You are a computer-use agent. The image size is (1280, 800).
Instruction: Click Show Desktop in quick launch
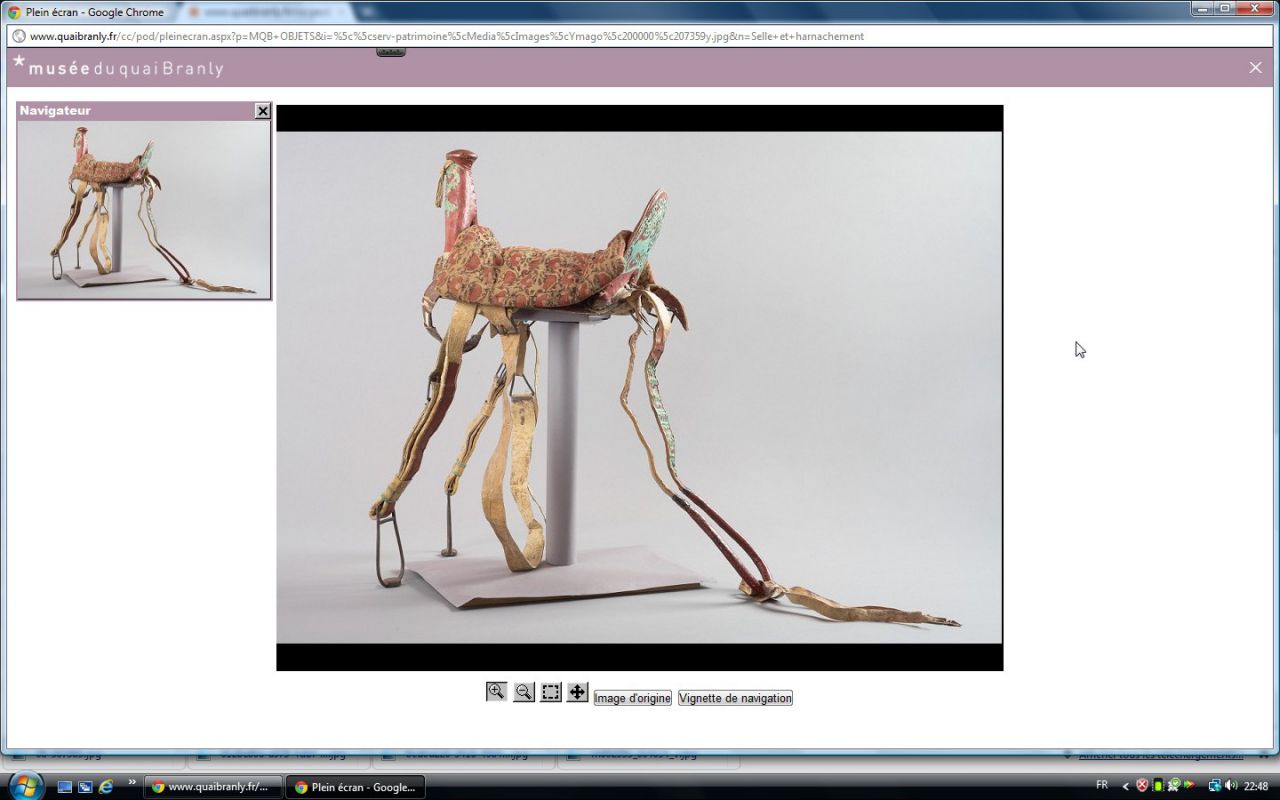[65, 787]
